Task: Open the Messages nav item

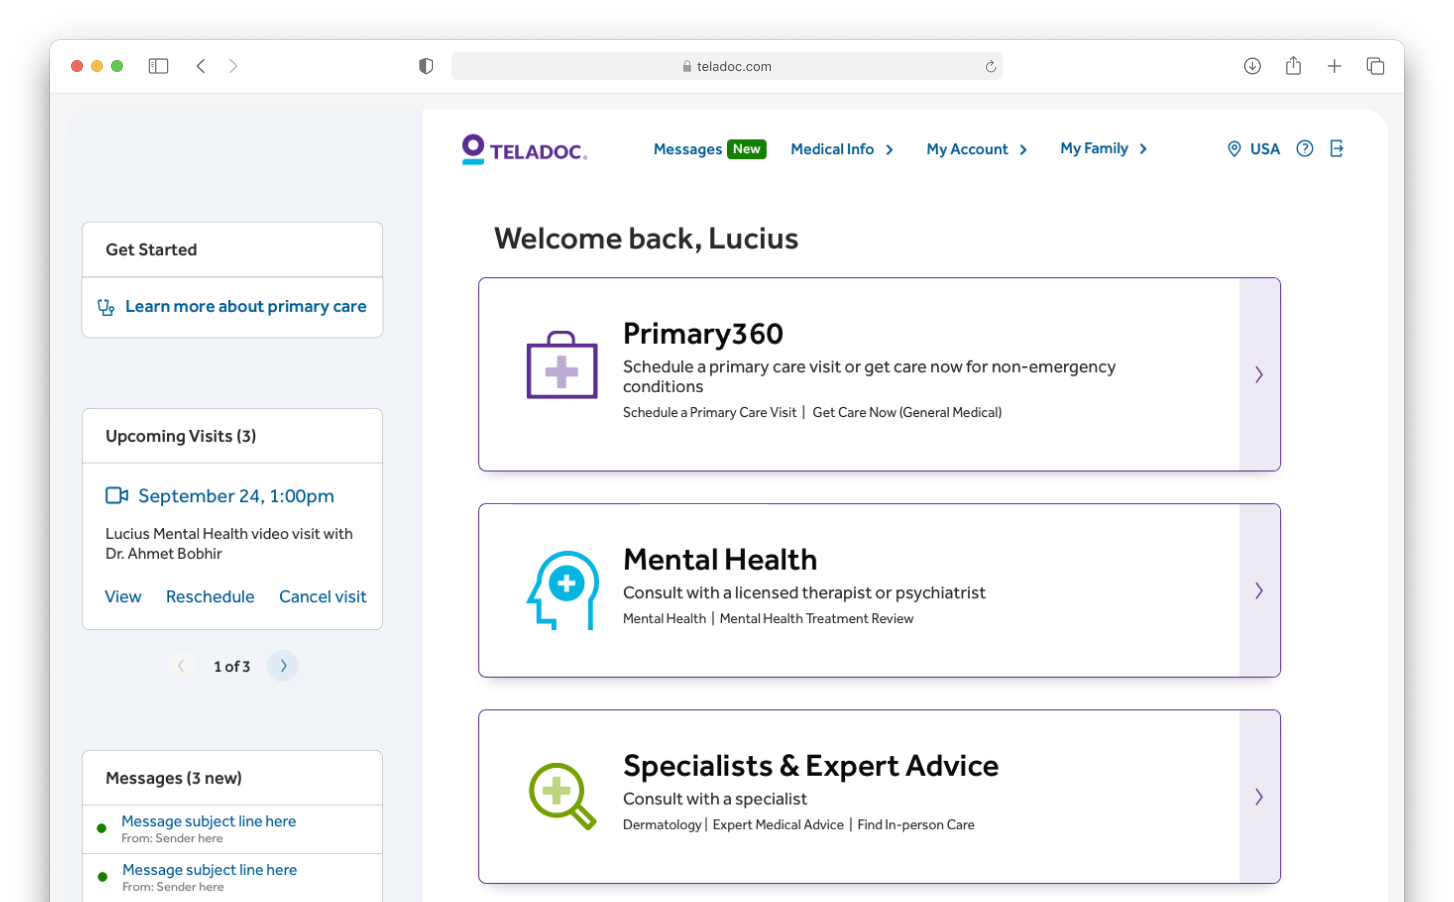Action: click(688, 149)
